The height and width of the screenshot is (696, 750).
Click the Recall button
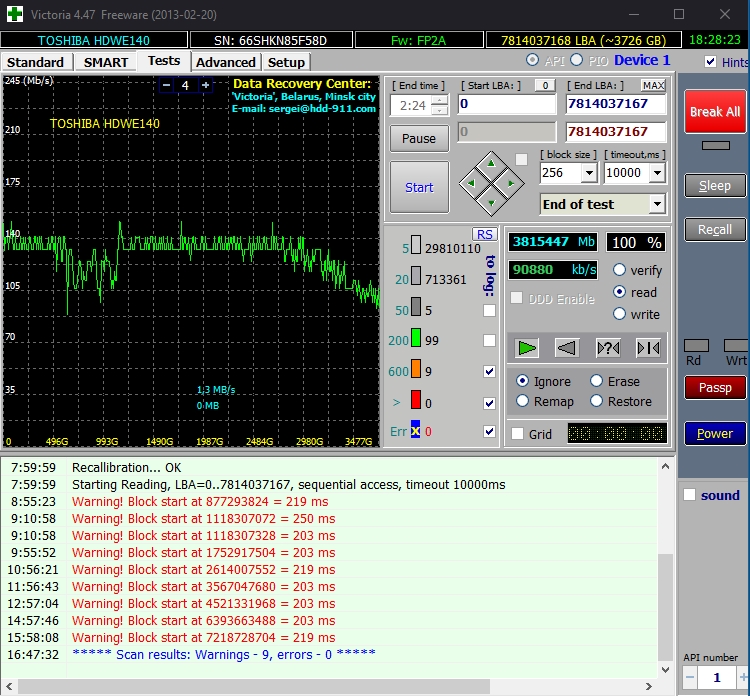pos(715,230)
